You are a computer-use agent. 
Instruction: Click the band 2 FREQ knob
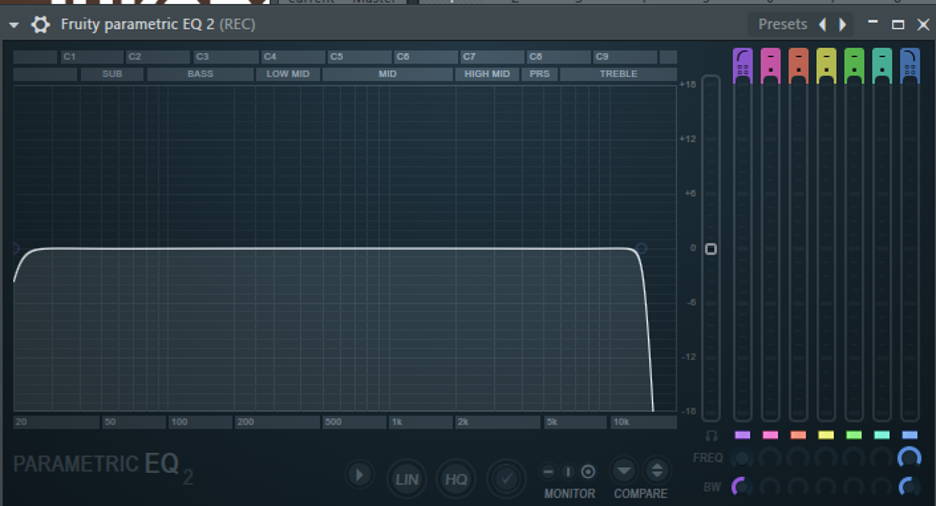771,458
